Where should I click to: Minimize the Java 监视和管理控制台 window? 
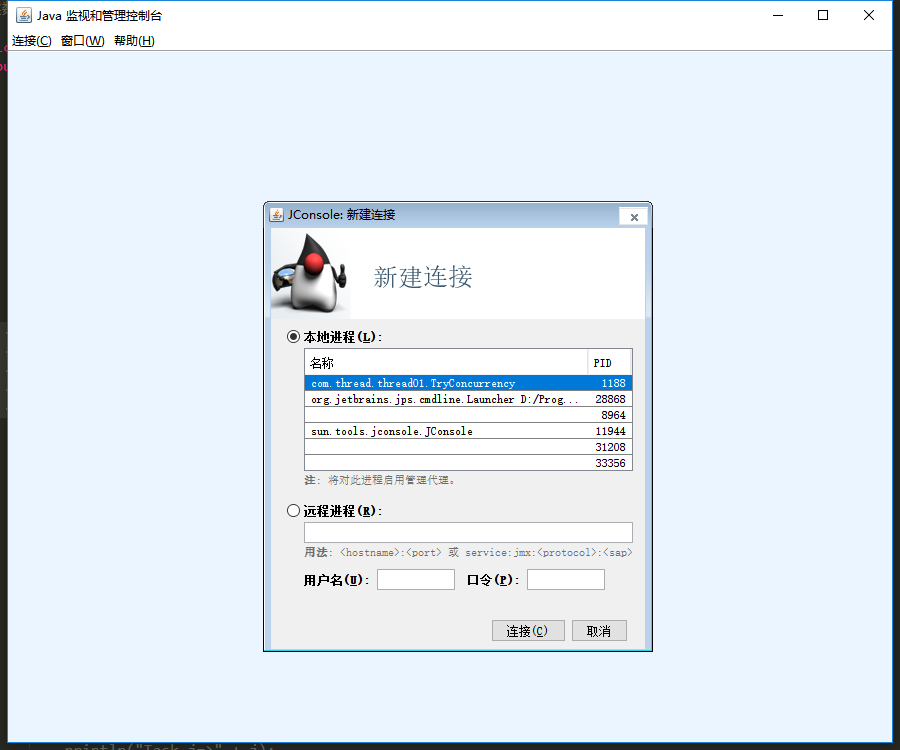[778, 15]
